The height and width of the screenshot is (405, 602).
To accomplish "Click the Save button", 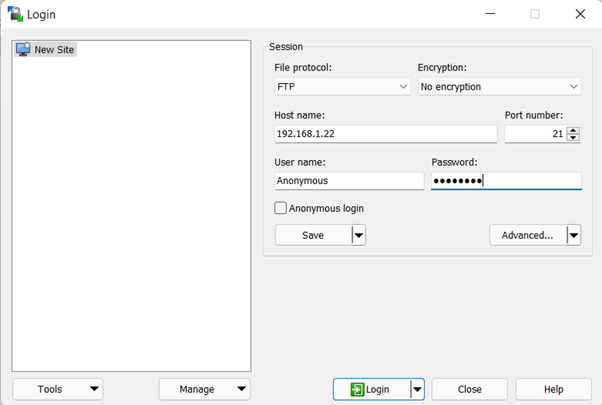I will (313, 235).
